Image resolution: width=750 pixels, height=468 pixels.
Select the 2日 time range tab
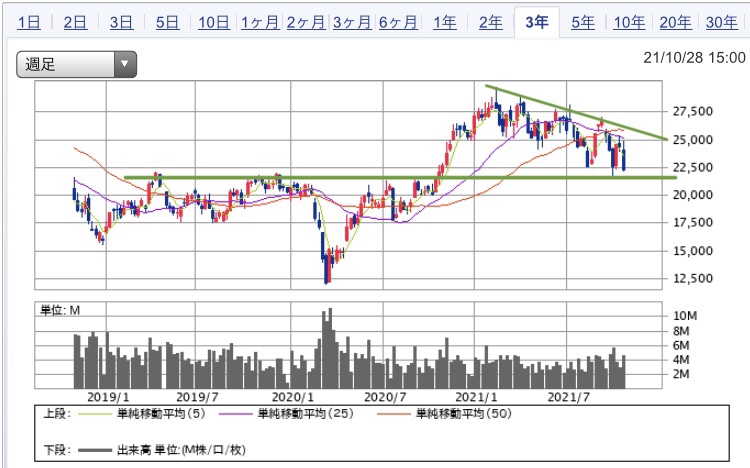pos(75,22)
